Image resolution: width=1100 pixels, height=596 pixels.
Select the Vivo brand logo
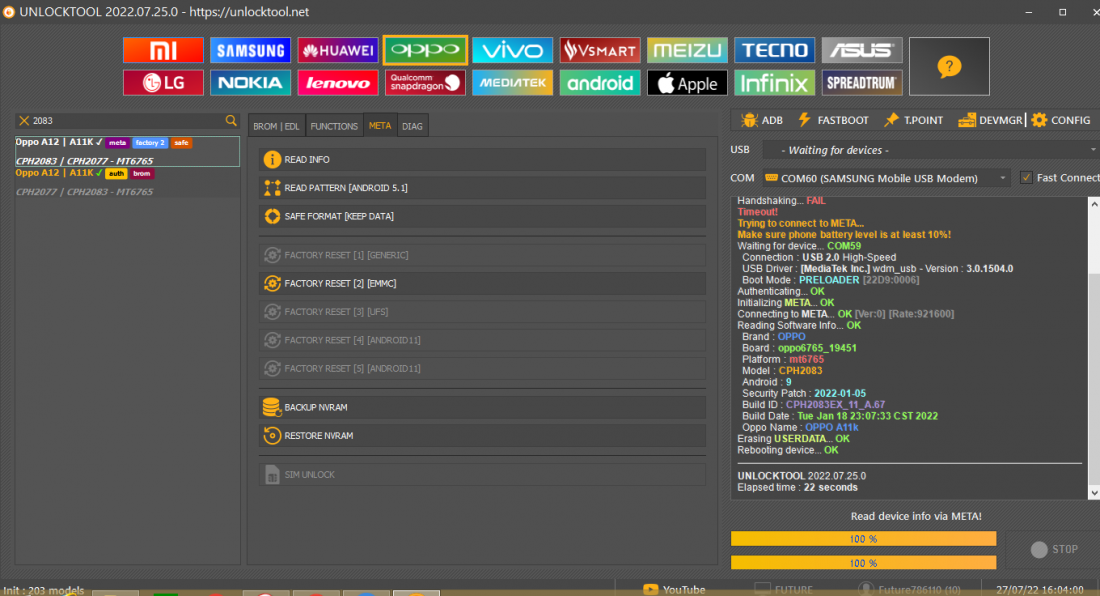(x=512, y=50)
